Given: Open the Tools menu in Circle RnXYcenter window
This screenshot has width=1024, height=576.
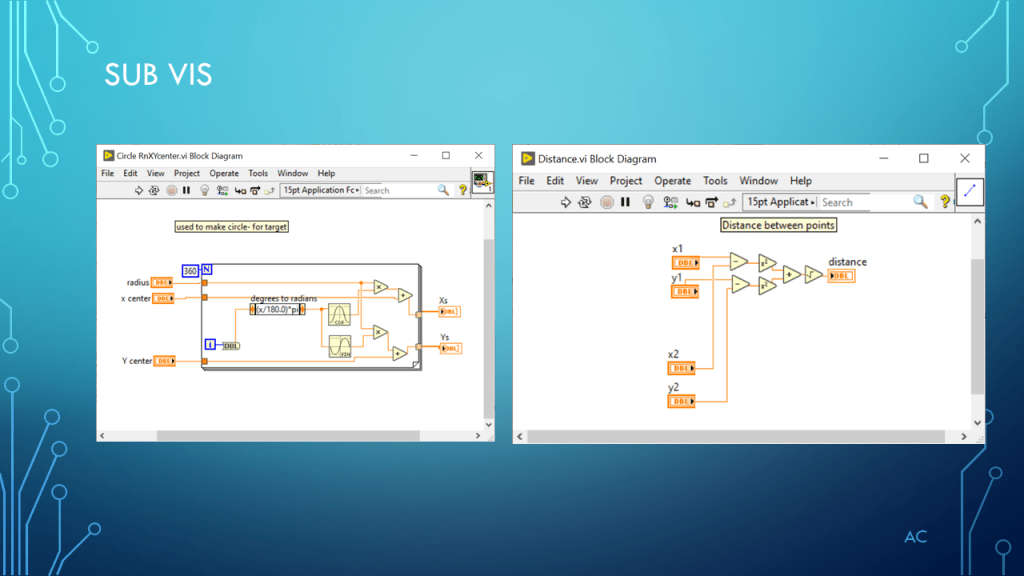Looking at the screenshot, I should [258, 173].
